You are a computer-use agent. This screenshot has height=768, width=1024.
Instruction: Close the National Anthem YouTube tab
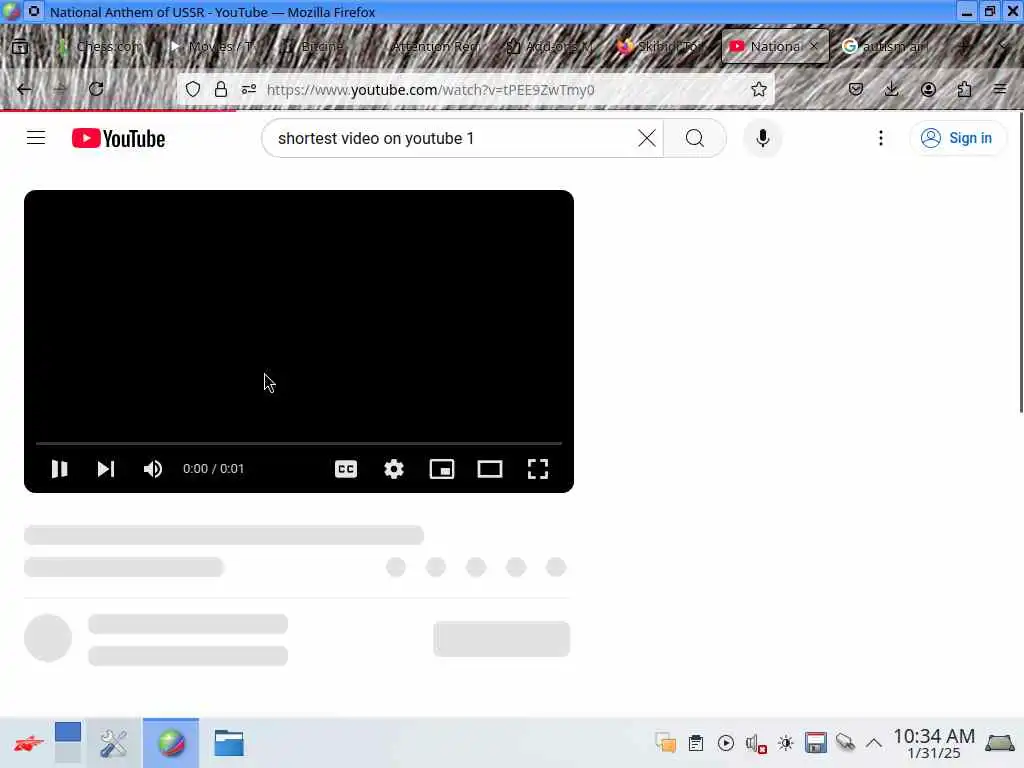pos(814,46)
